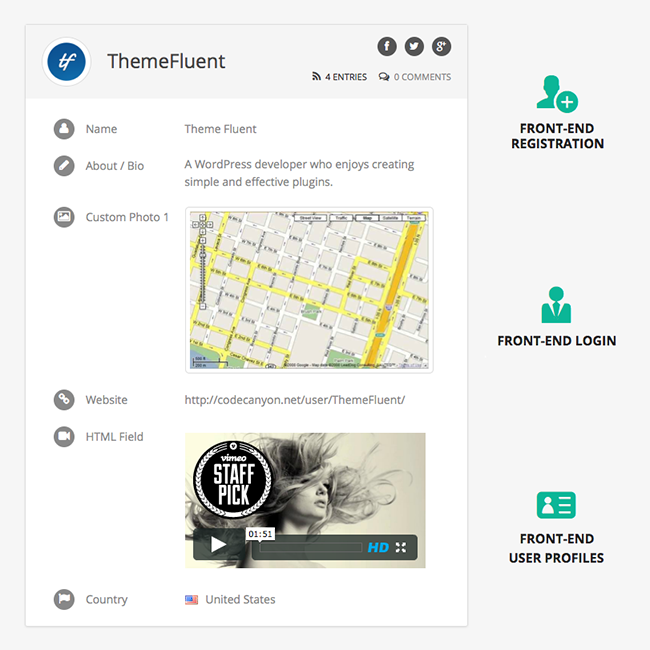
Task: Open the Google Plus social icon
Action: pyautogui.click(x=441, y=46)
